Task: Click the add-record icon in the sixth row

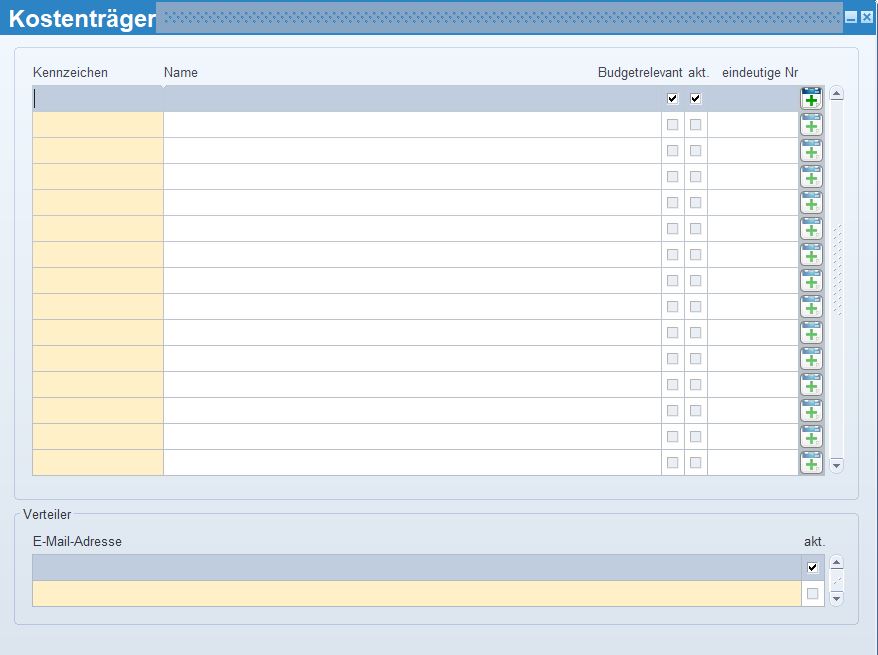Action: coord(811,228)
